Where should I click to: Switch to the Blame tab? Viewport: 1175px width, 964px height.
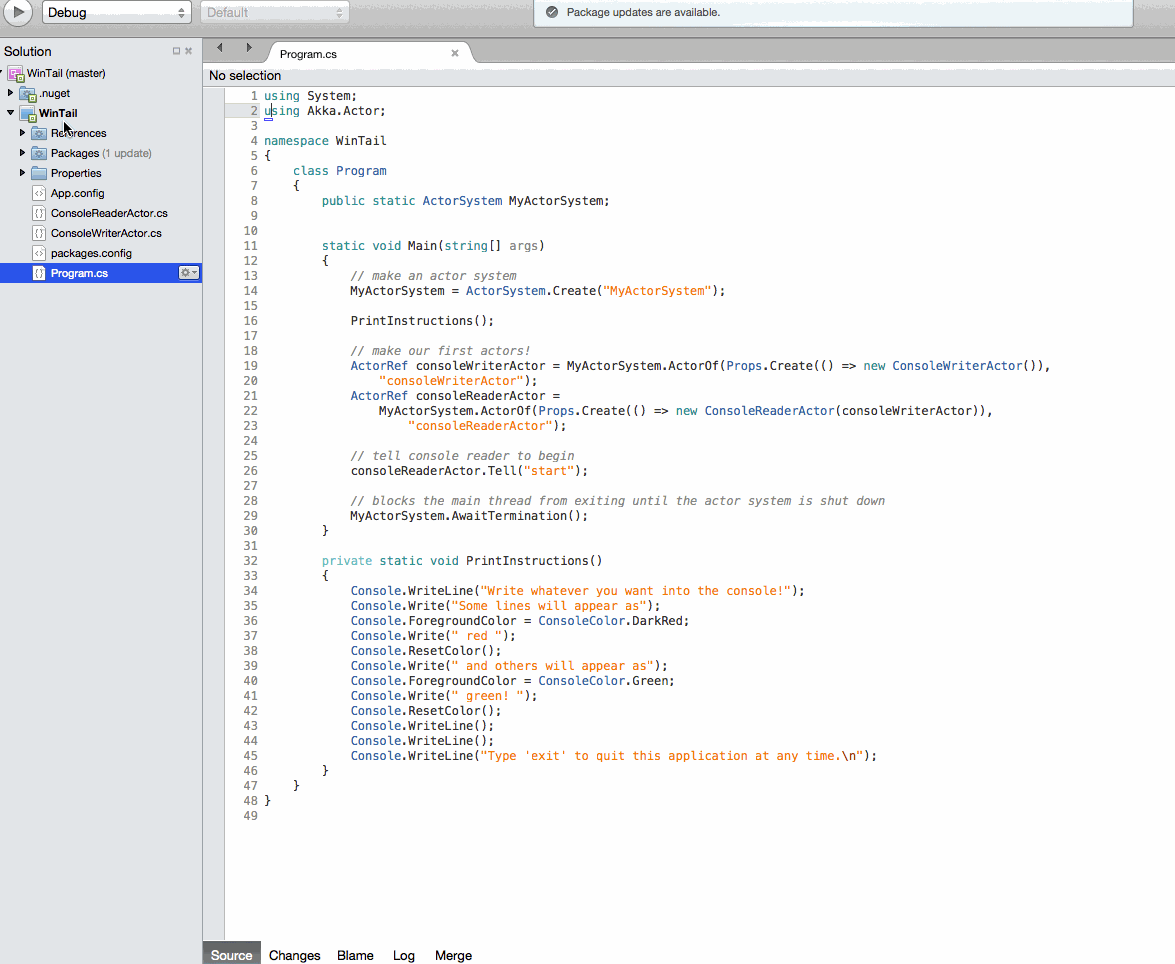click(x=355, y=955)
